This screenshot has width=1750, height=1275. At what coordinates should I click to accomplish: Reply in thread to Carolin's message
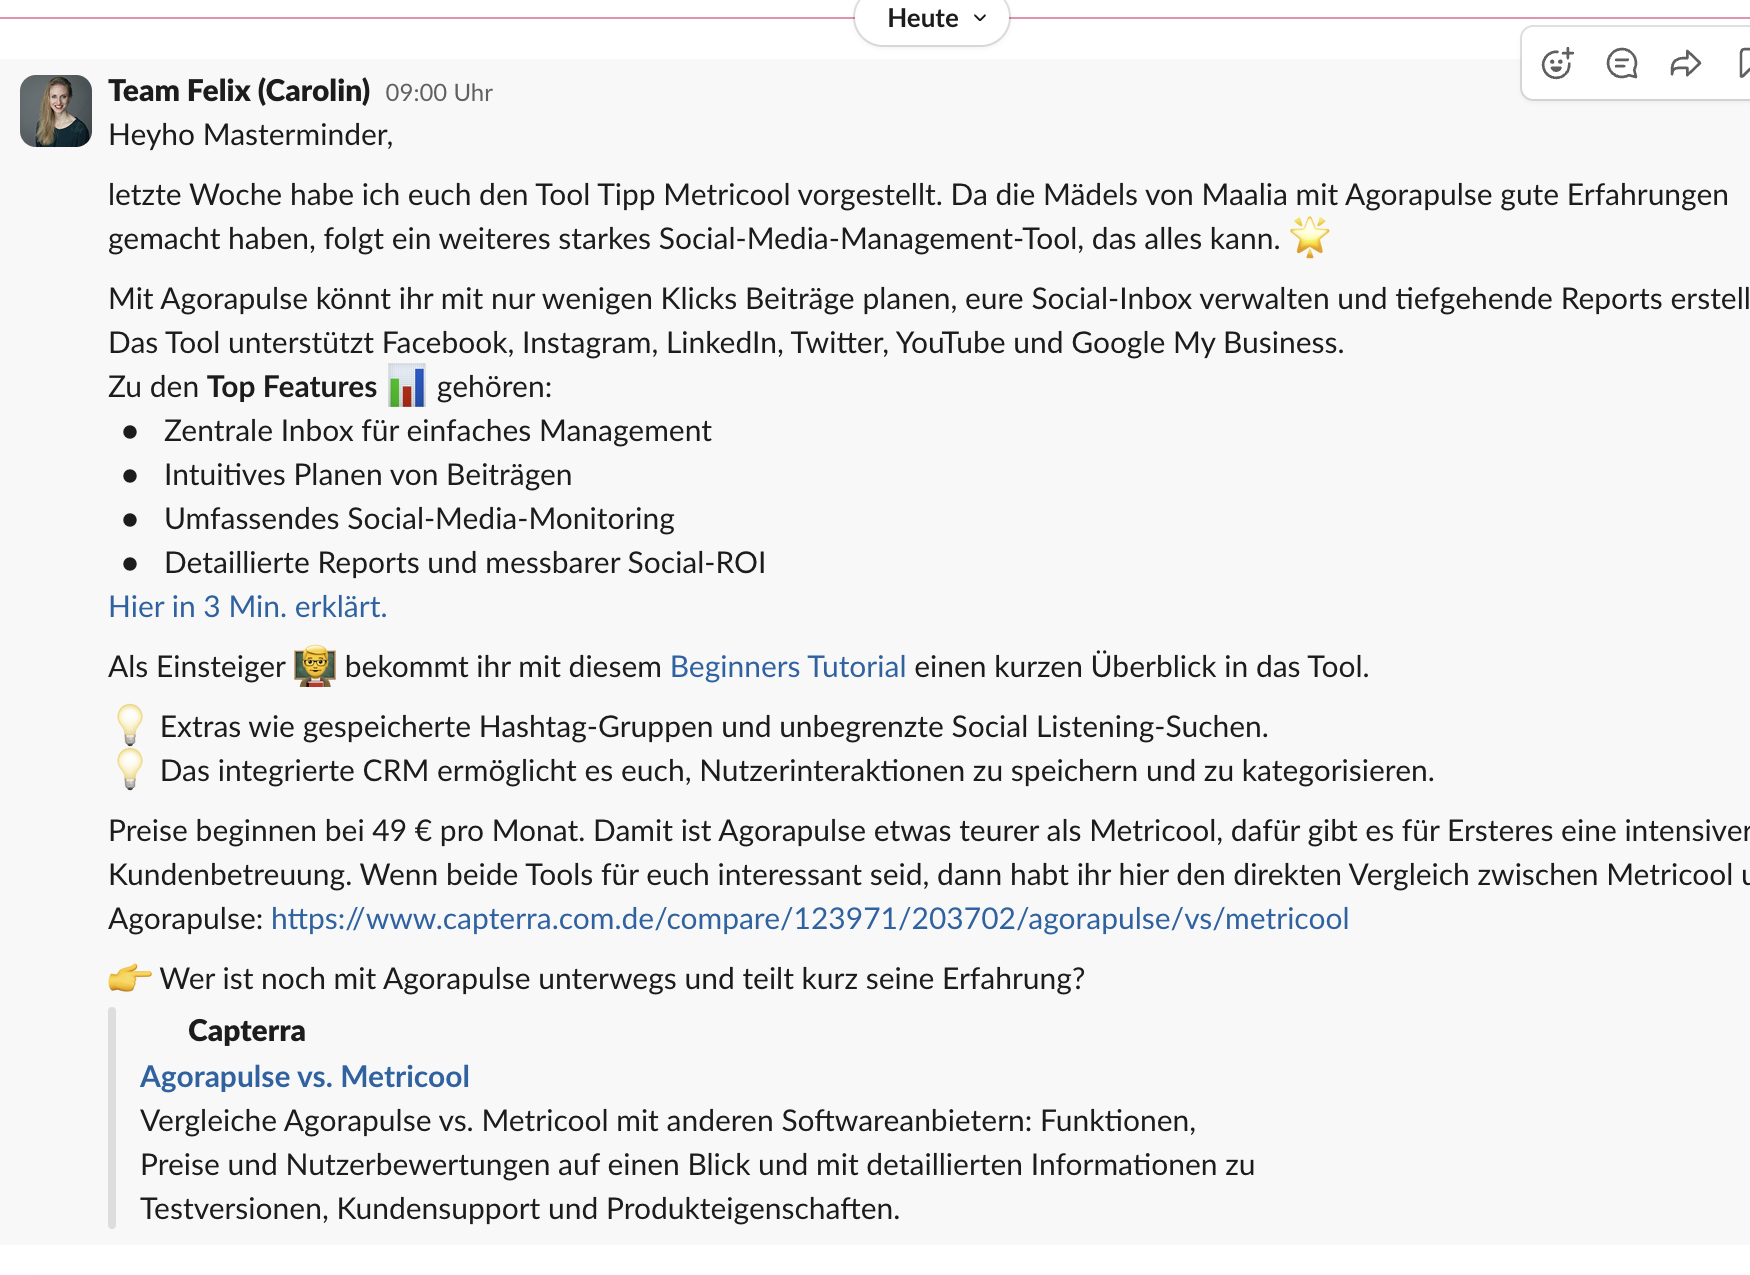[x=1621, y=64]
